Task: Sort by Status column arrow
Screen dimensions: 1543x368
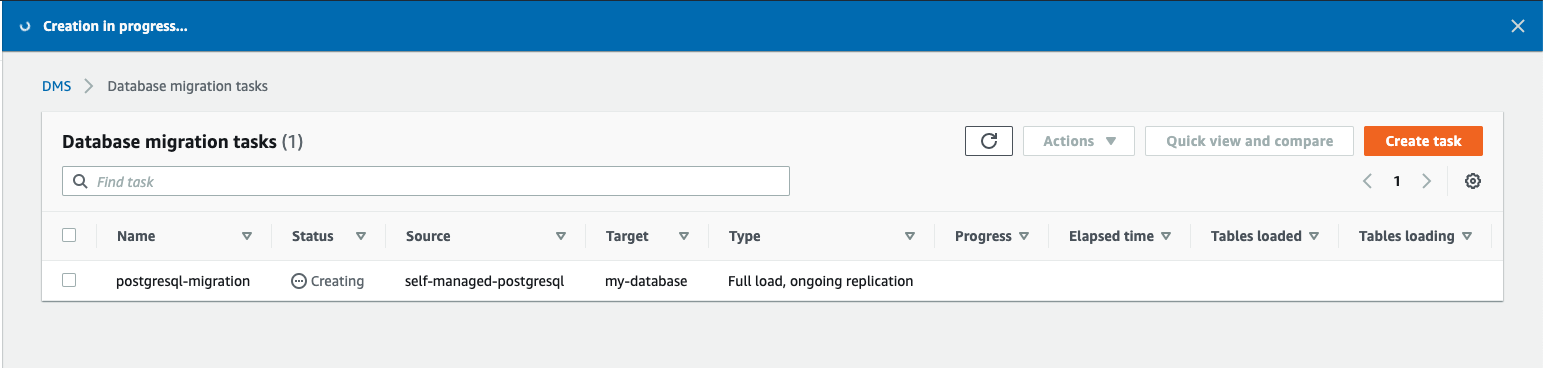Action: [x=361, y=237]
